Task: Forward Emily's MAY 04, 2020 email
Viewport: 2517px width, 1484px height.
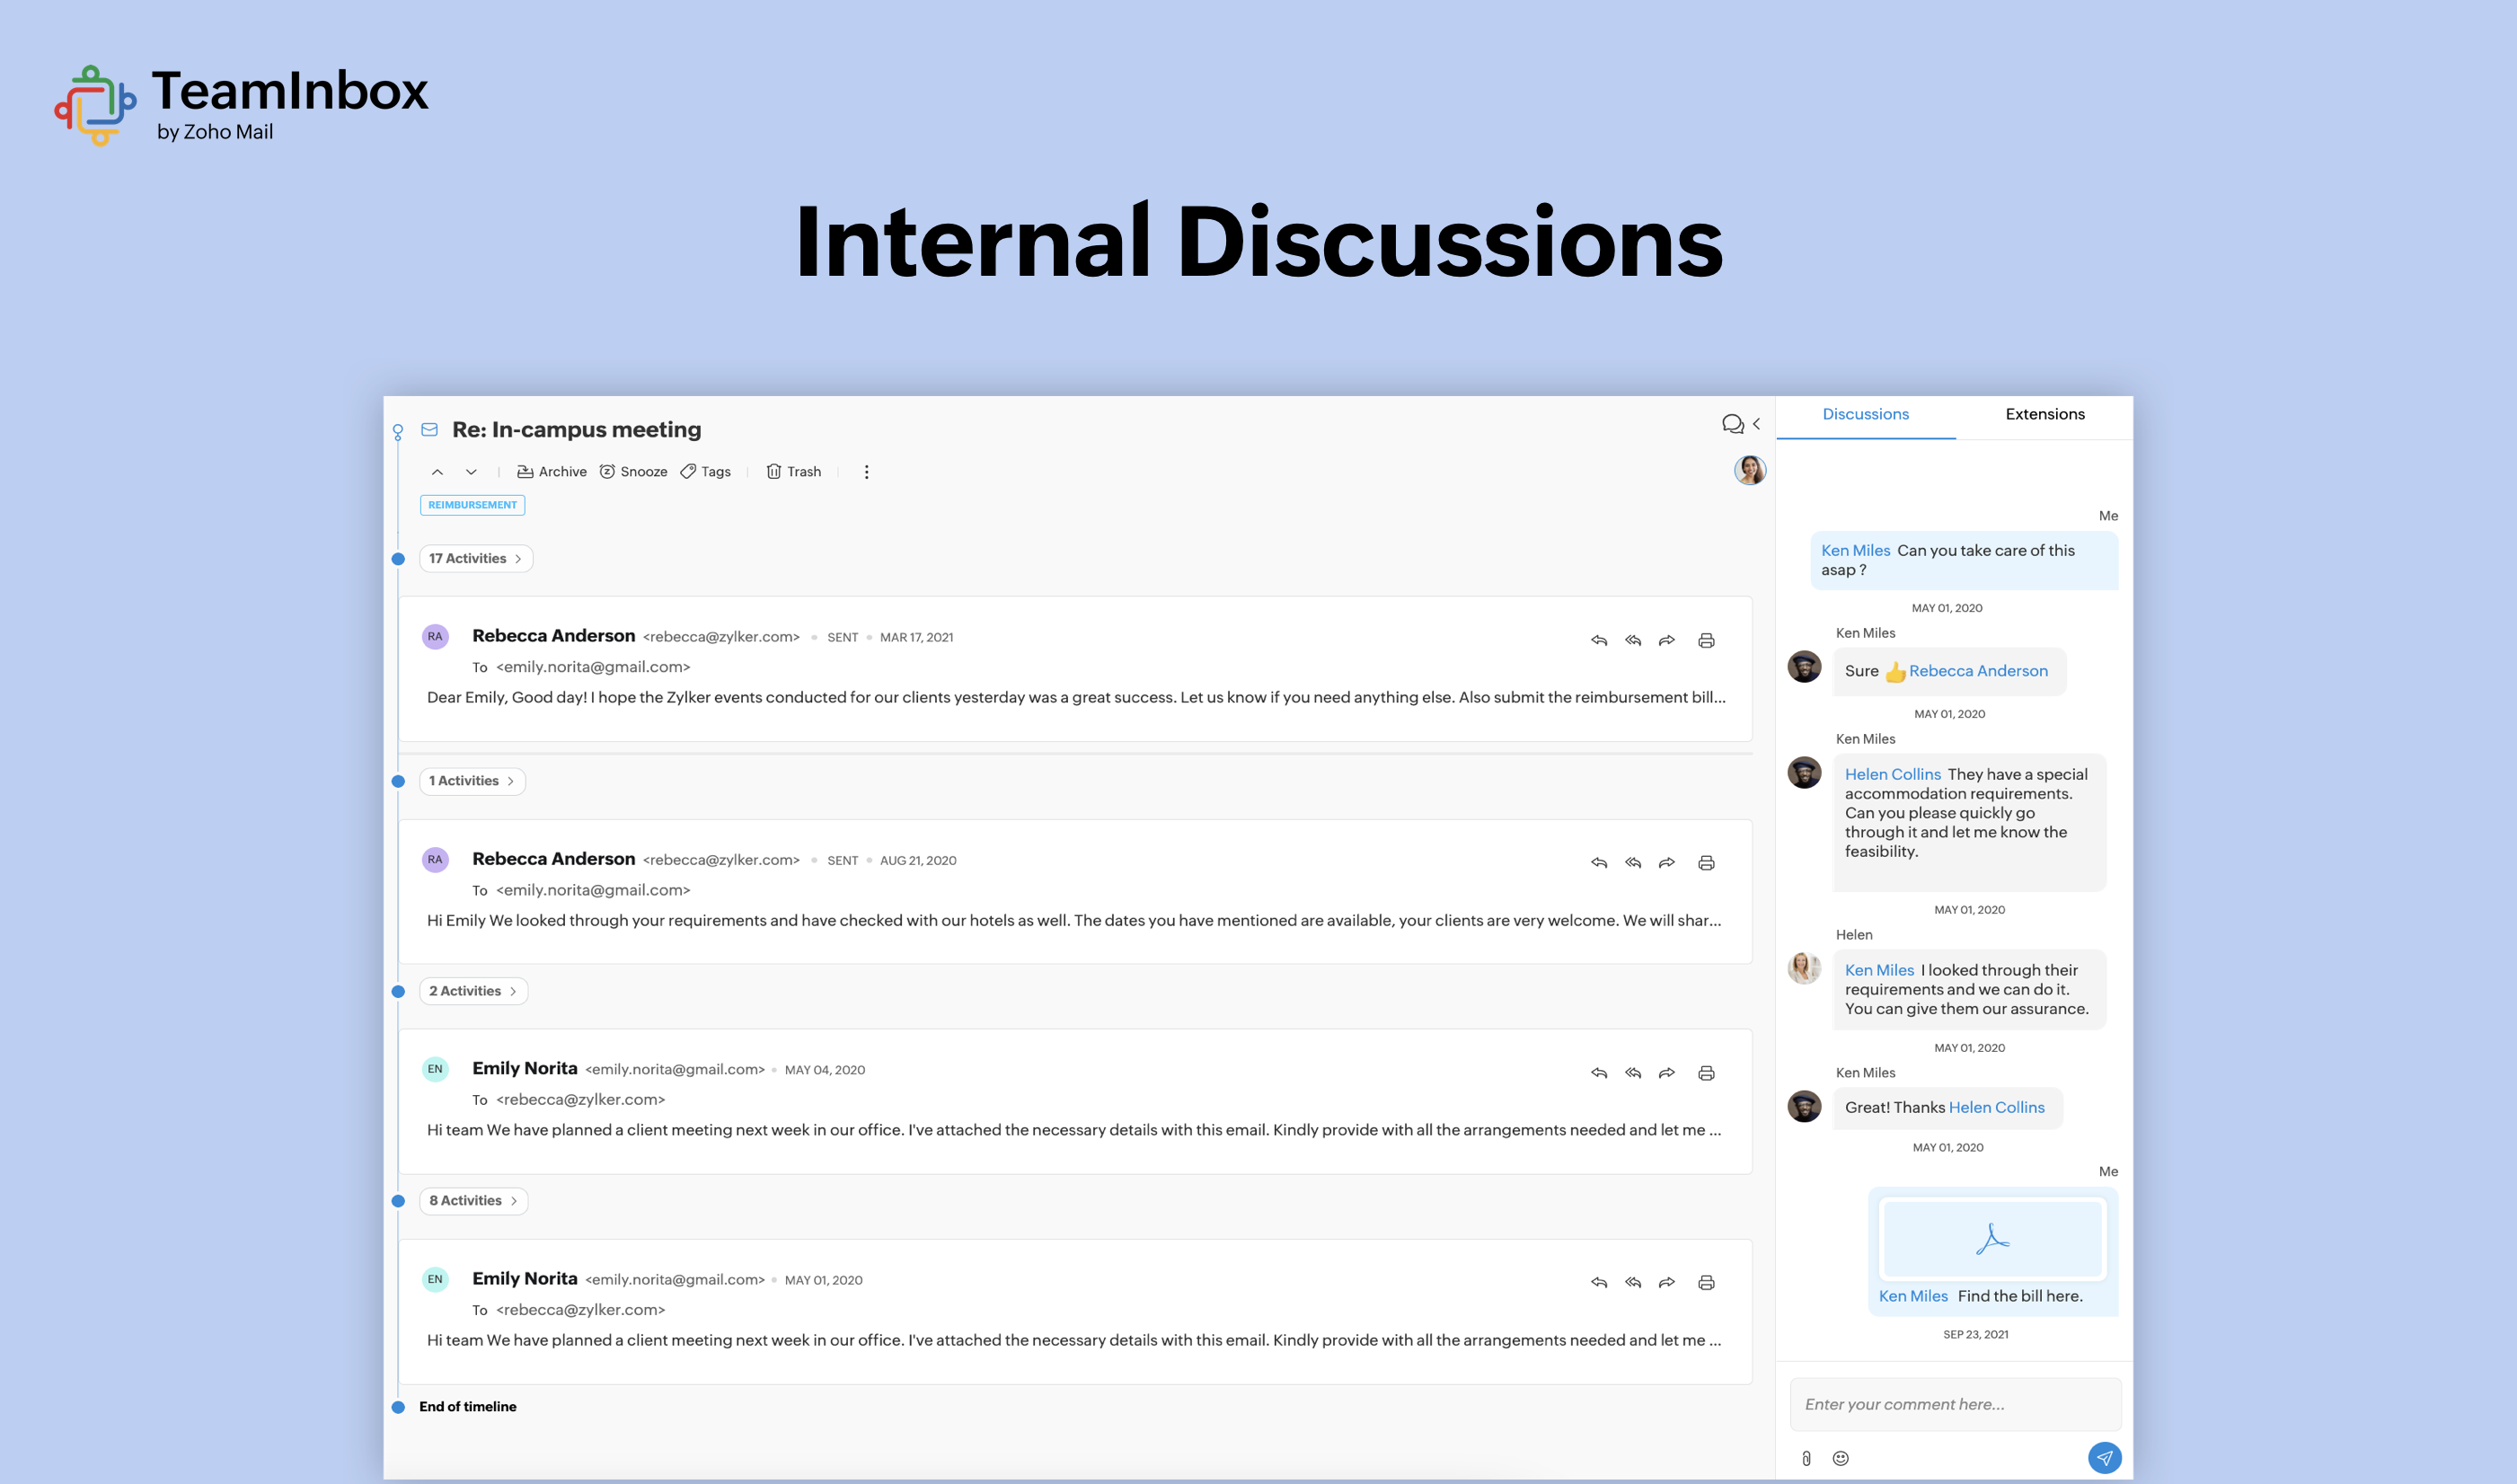Action: pos(1666,1073)
